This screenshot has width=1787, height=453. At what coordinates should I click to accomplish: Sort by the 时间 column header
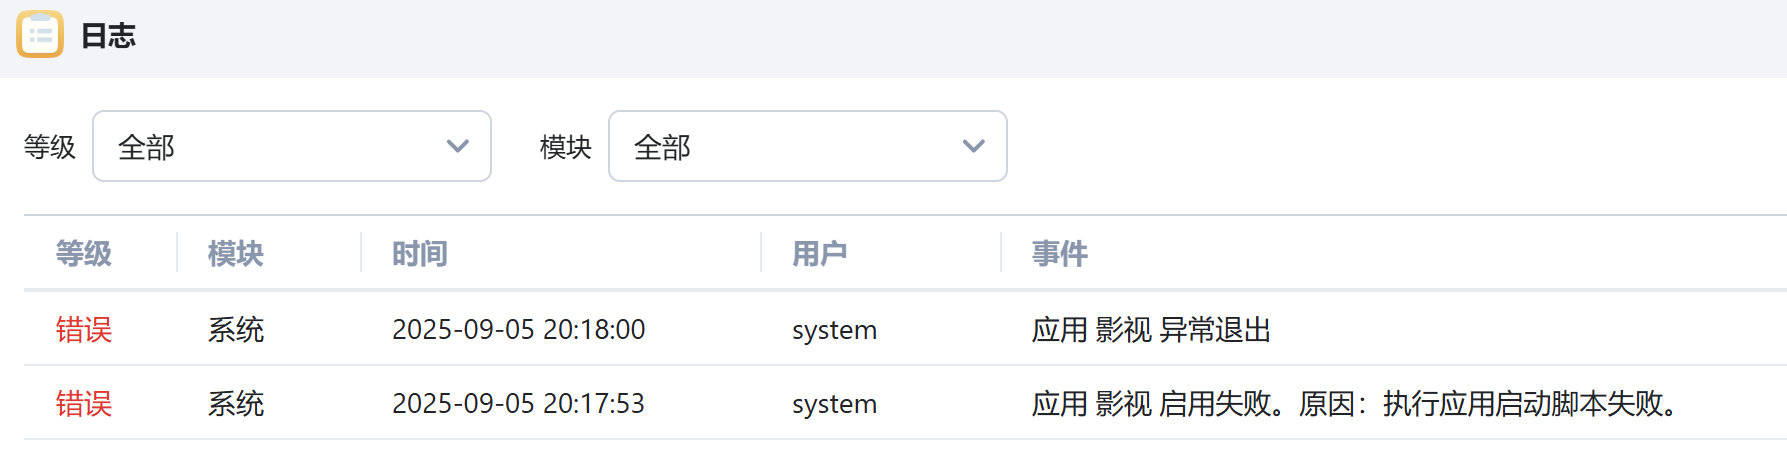[420, 254]
